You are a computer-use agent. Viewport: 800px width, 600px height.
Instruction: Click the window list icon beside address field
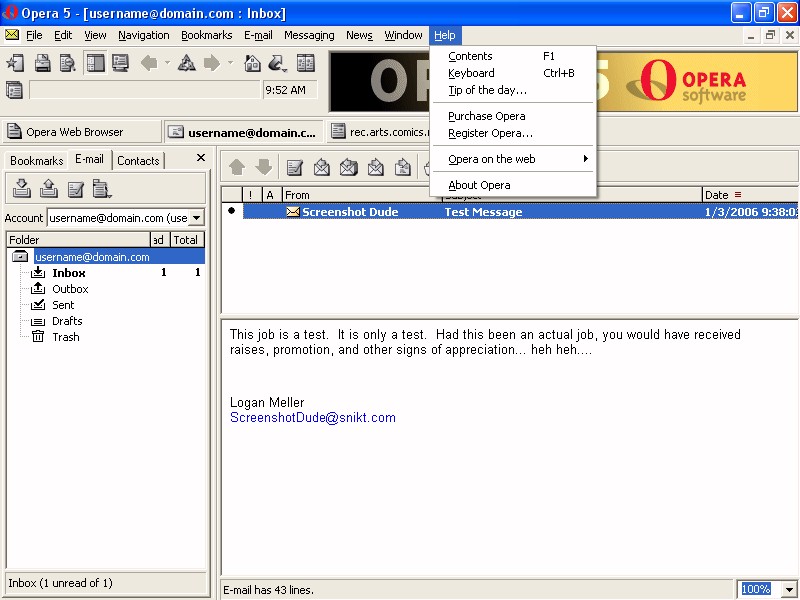point(14,90)
